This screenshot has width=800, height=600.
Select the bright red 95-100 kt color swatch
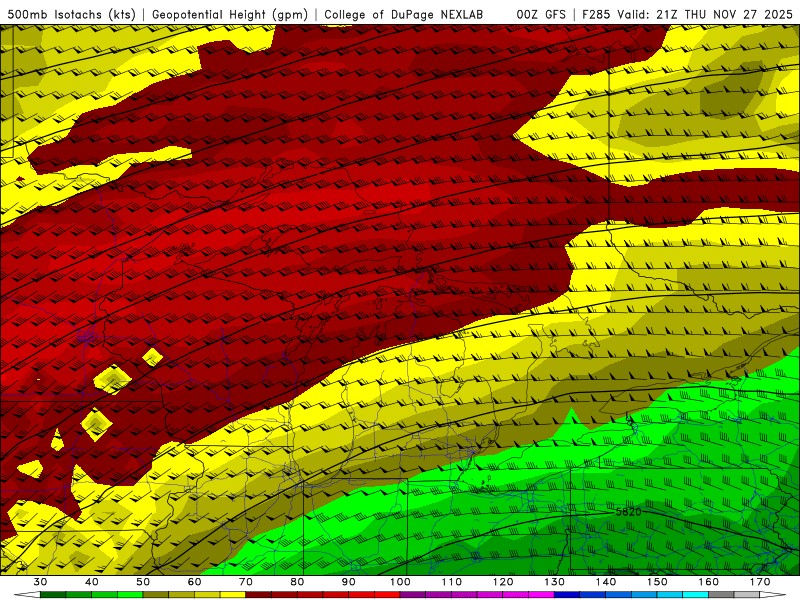[x=387, y=595]
